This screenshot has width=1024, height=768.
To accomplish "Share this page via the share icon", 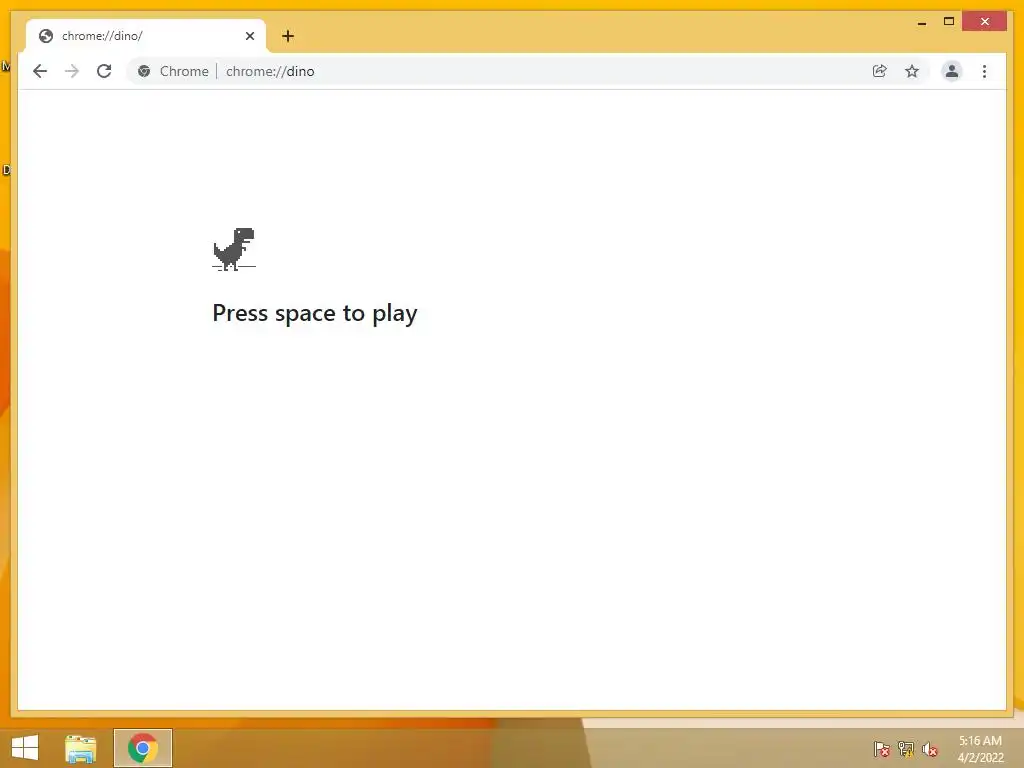I will [880, 71].
